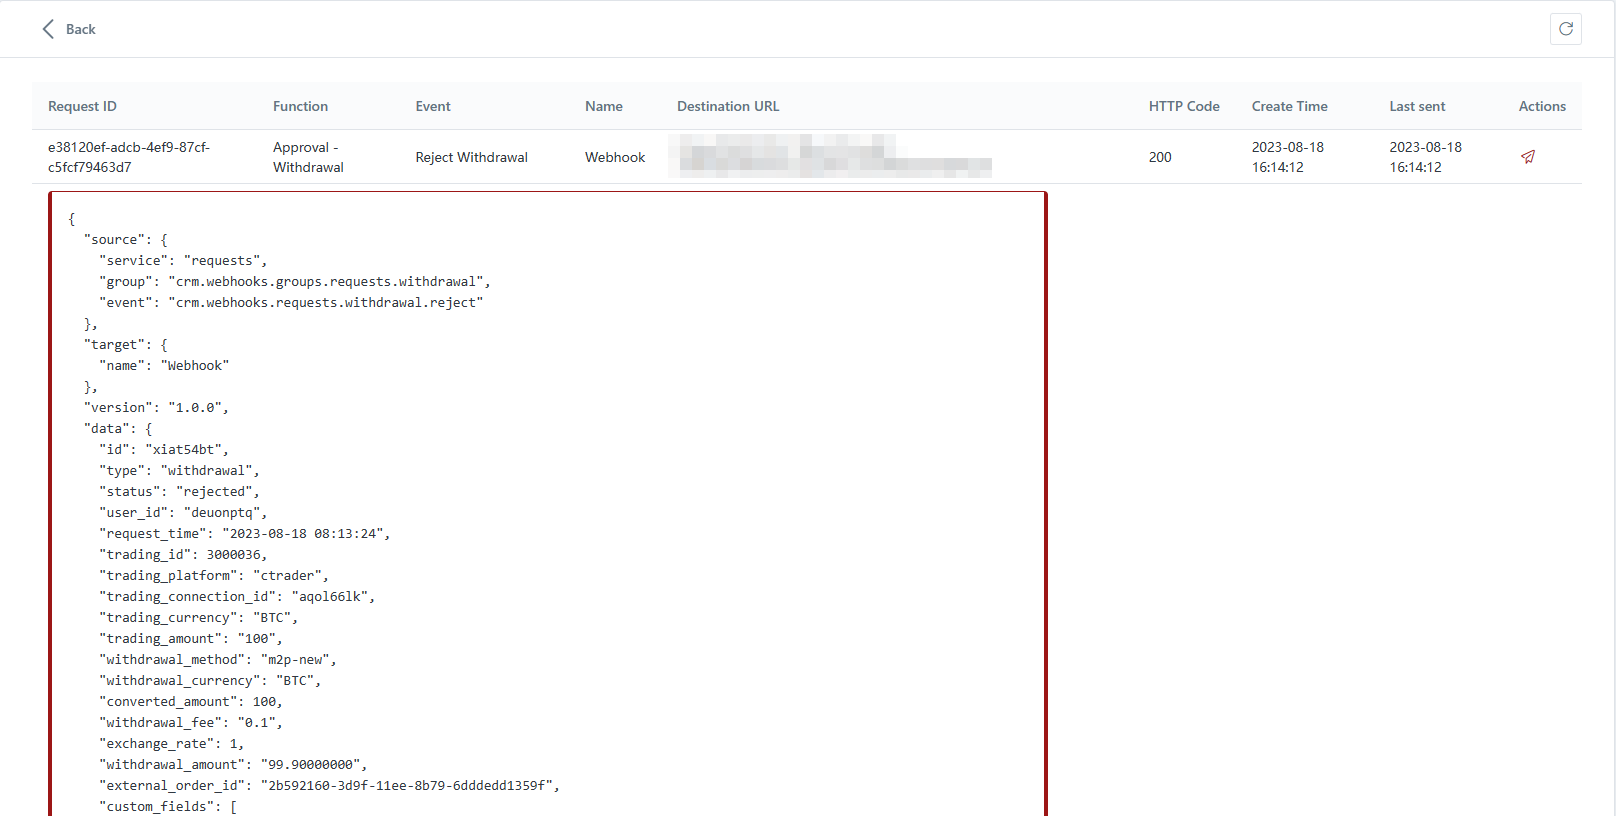Click the Request ID column header
Screen dimensions: 1616x816
pyautogui.click(x=82, y=106)
